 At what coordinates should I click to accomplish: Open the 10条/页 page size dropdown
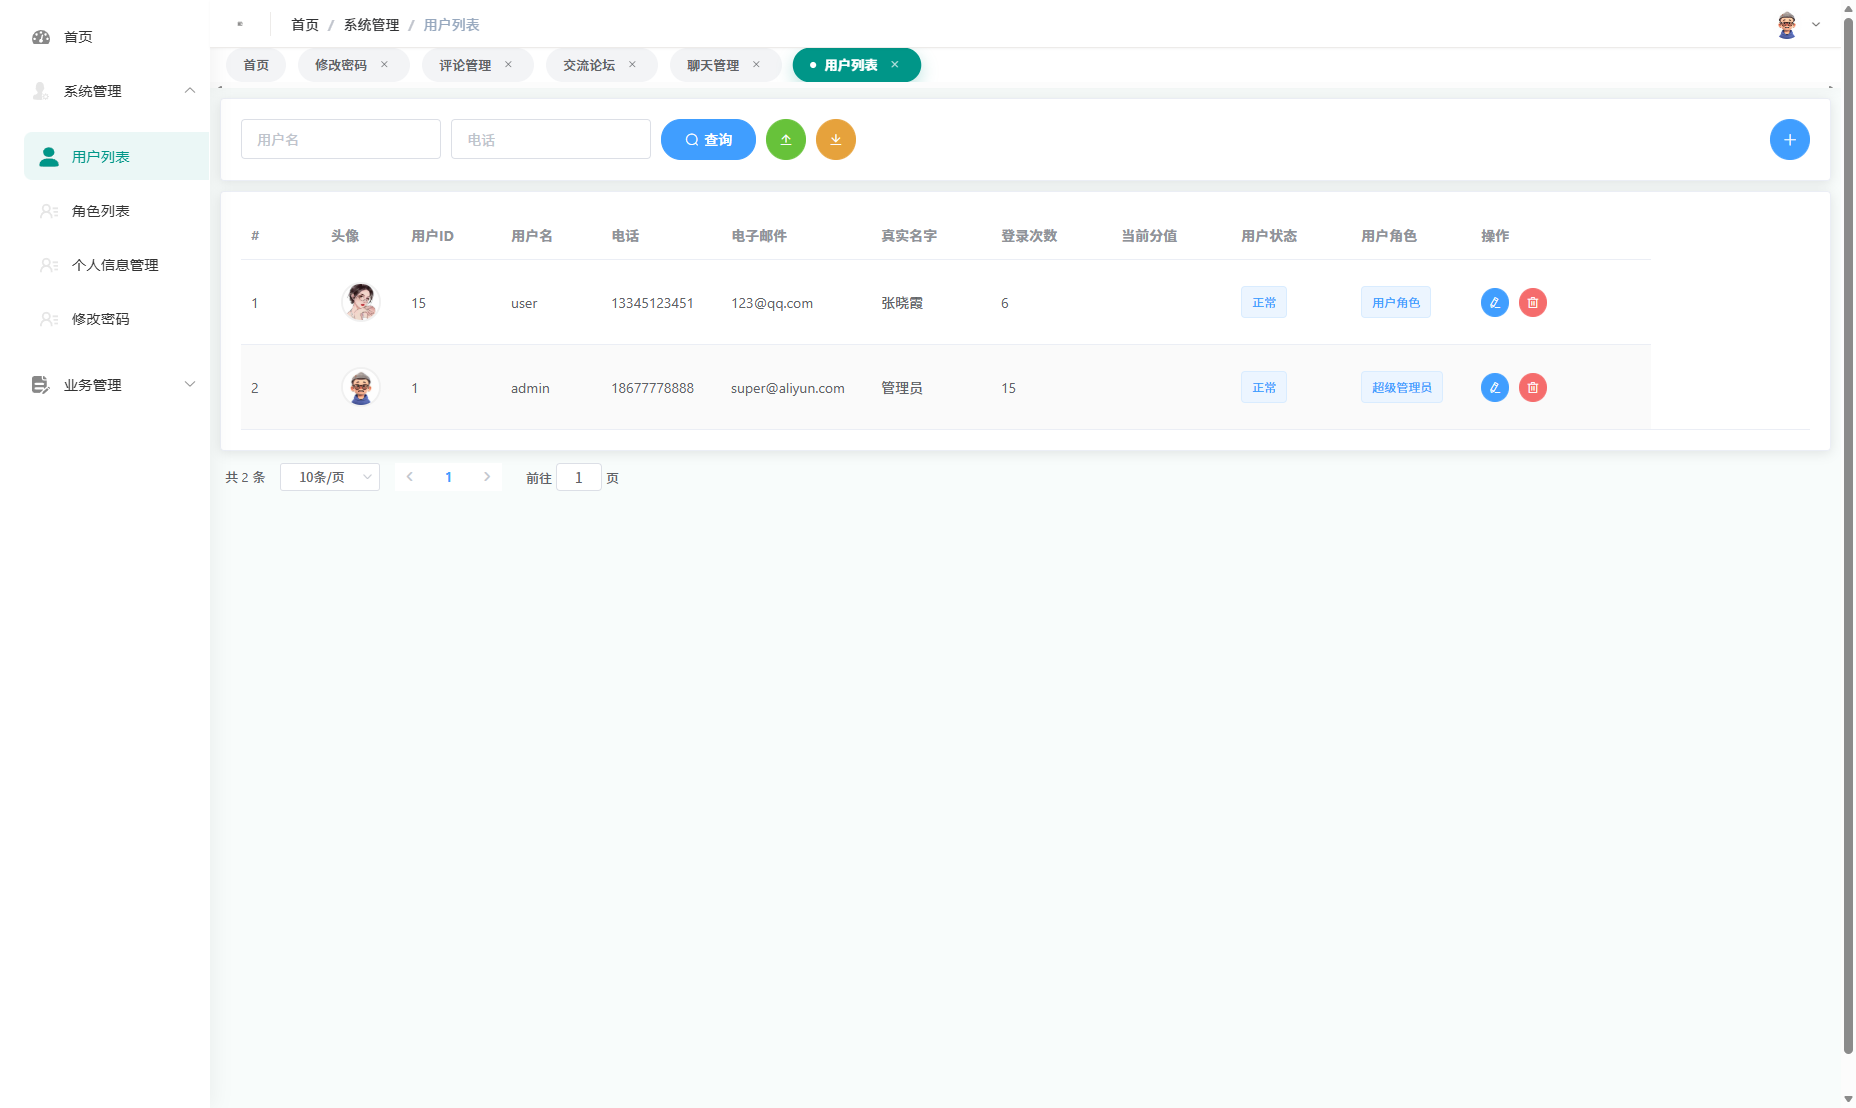[x=330, y=477]
